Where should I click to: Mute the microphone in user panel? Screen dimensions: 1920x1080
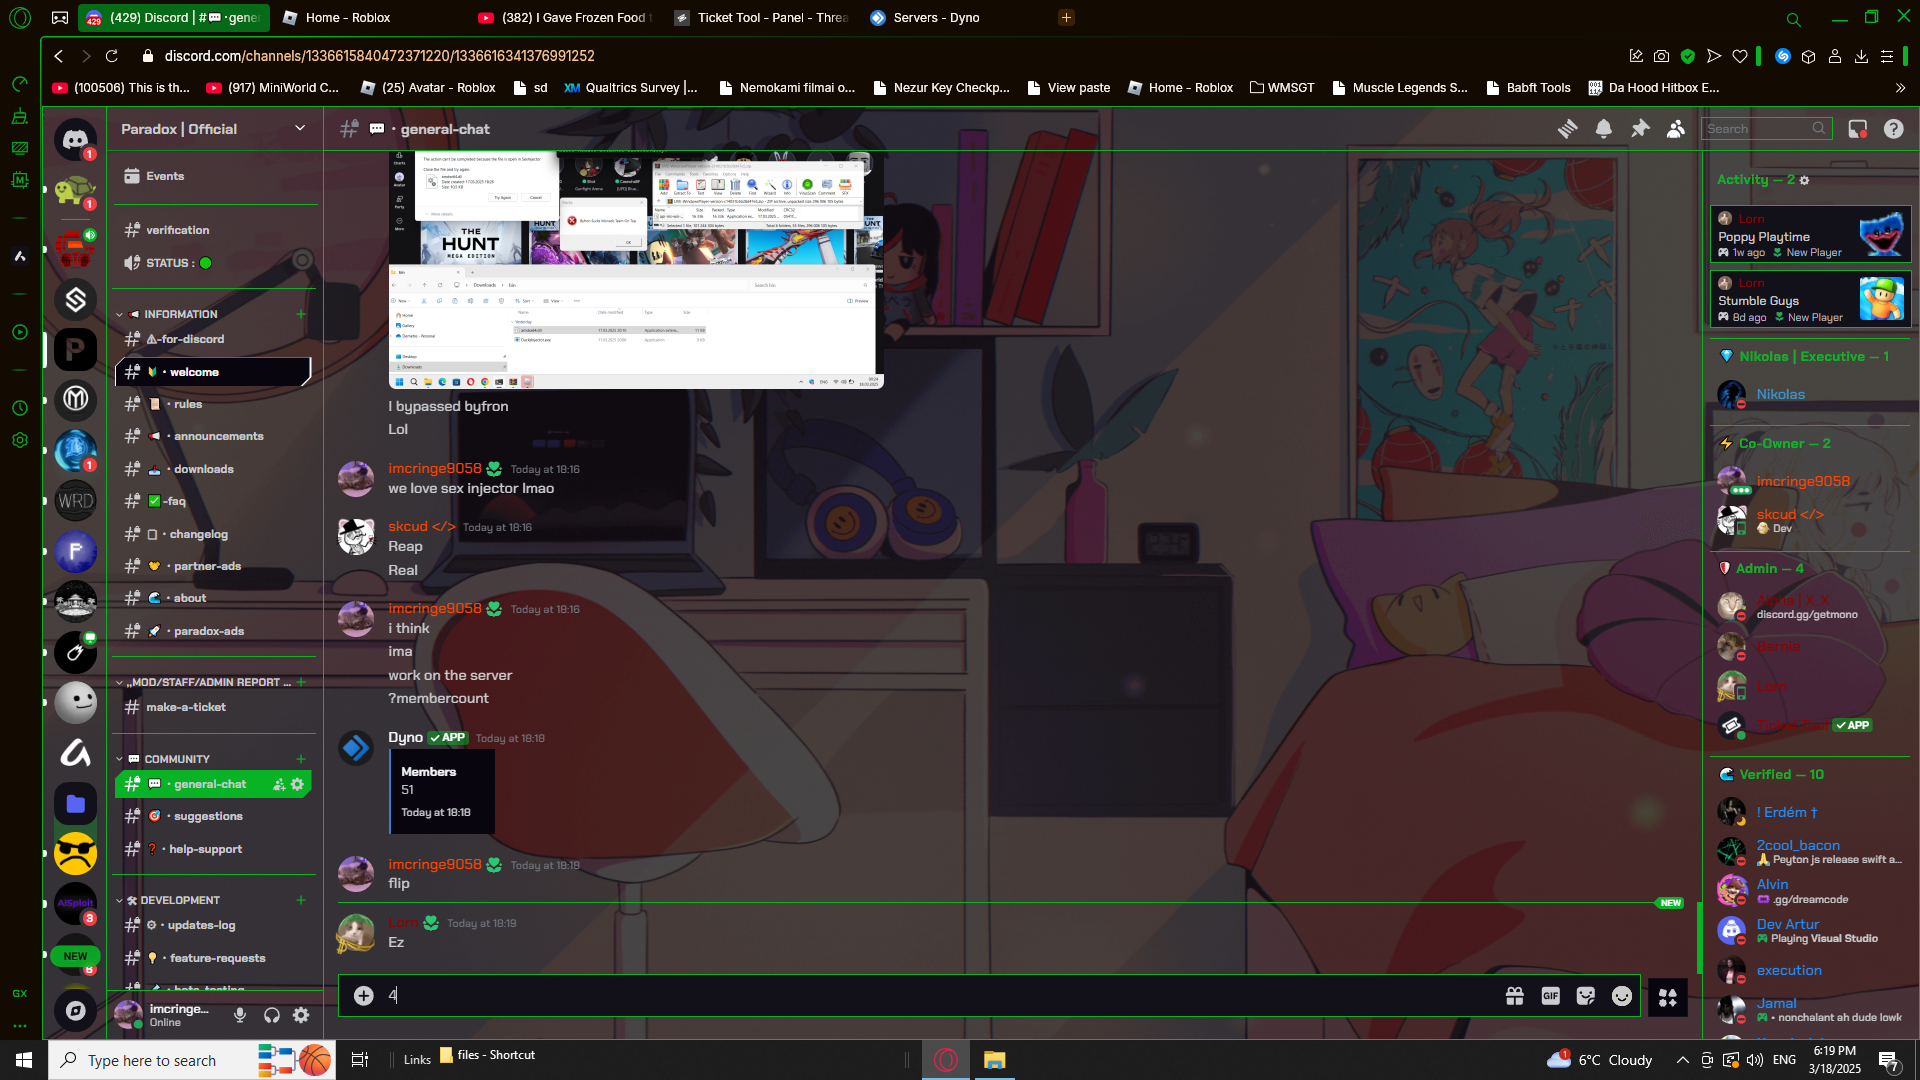(x=240, y=1016)
